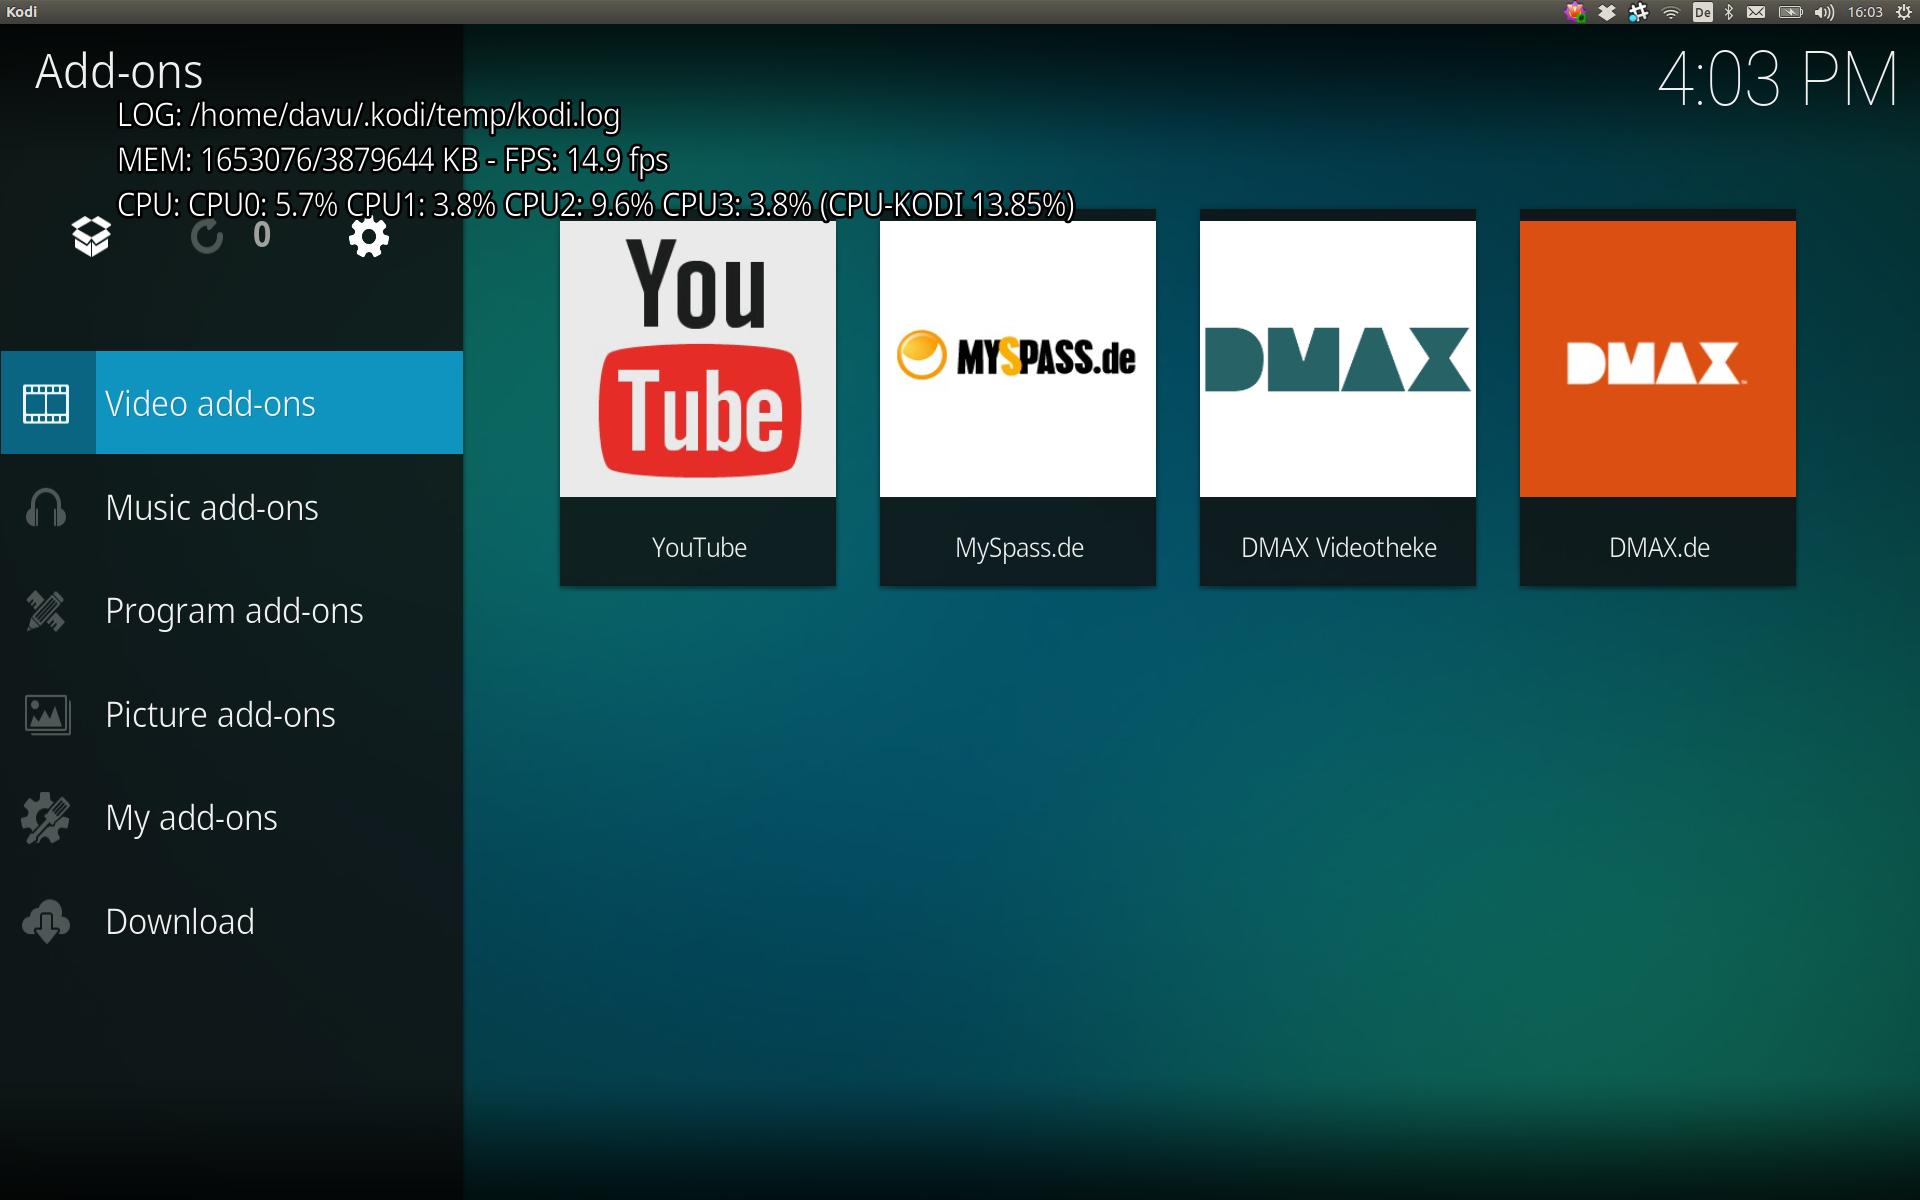Click the DMAX Videotheke label text
The width and height of the screenshot is (1920, 1200).
[1339, 547]
